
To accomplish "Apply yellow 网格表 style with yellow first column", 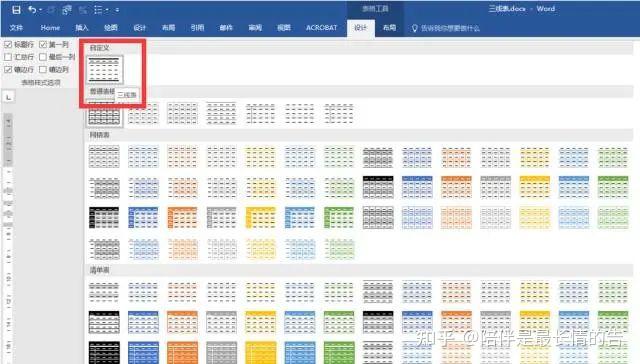I will [261, 217].
